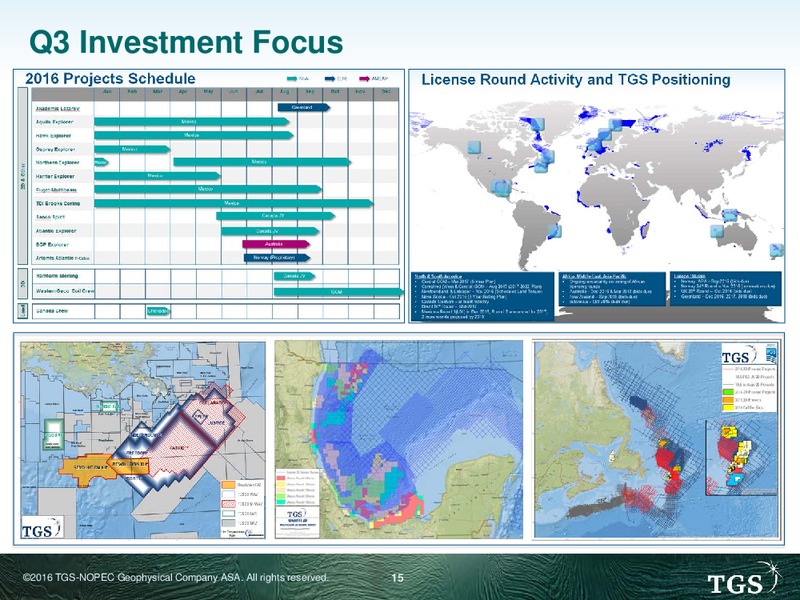Click the 'WesternGeco Coil Crew' row label
800x600 pixels.
tap(65, 291)
